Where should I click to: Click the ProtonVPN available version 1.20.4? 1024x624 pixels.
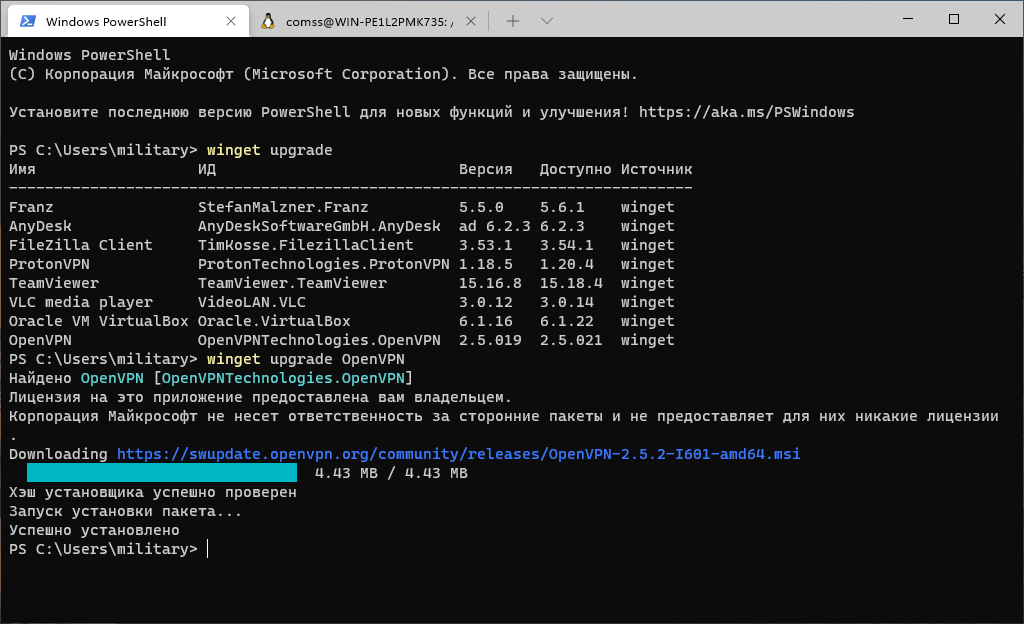tap(567, 264)
